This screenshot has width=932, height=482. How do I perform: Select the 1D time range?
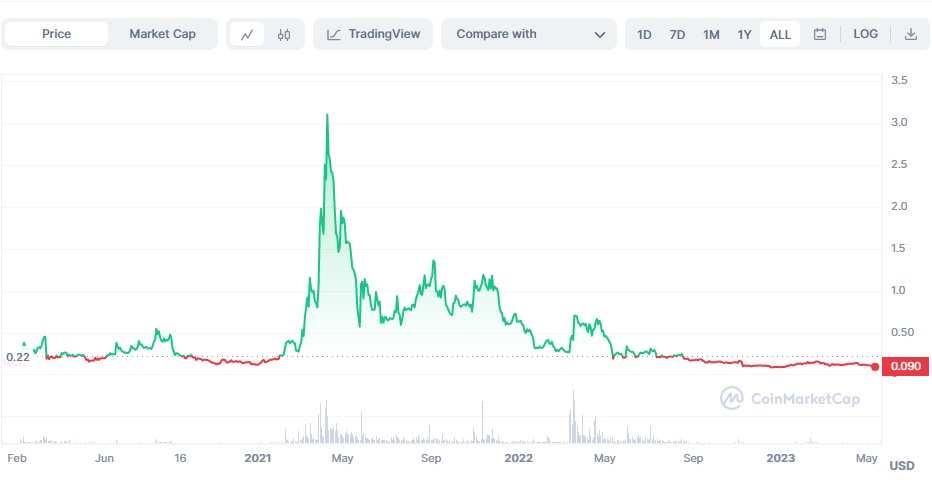pyautogui.click(x=644, y=34)
